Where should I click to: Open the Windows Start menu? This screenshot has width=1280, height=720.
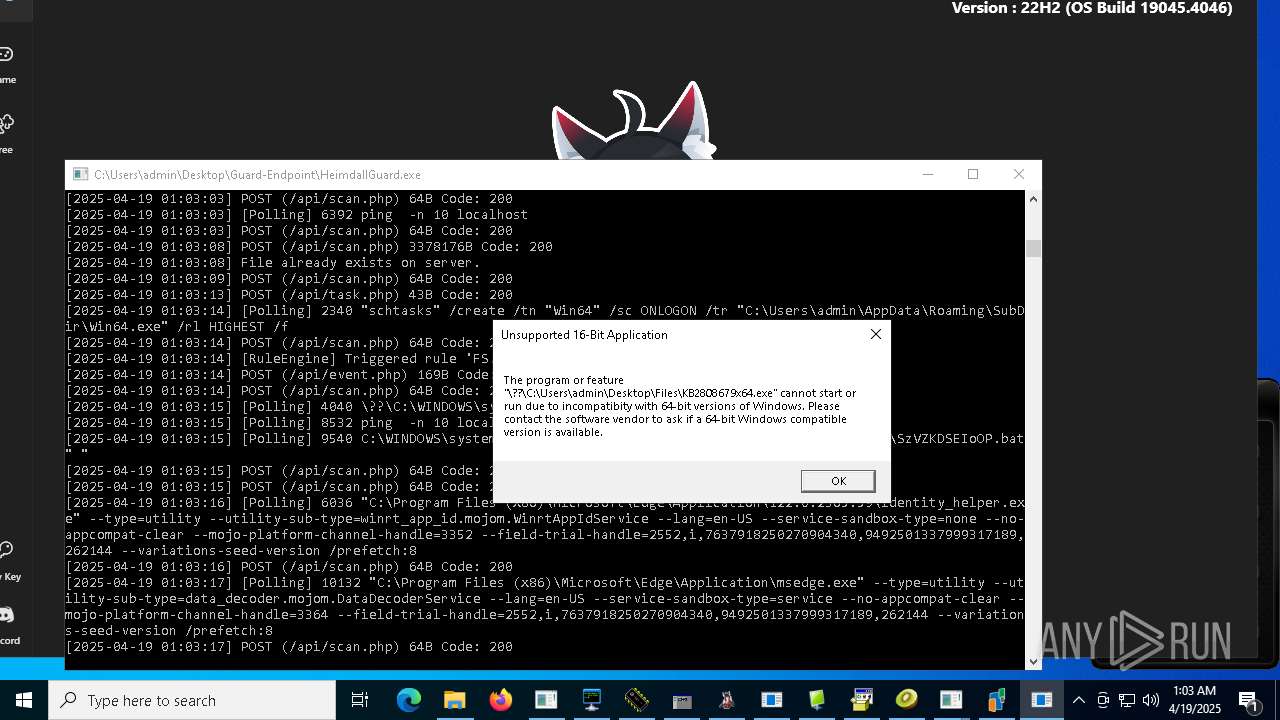point(24,700)
